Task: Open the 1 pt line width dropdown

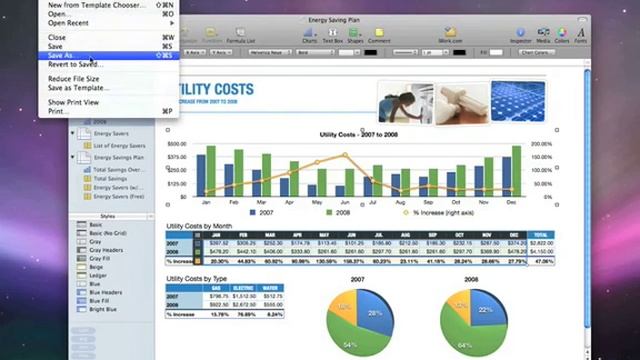Action: (x=435, y=52)
